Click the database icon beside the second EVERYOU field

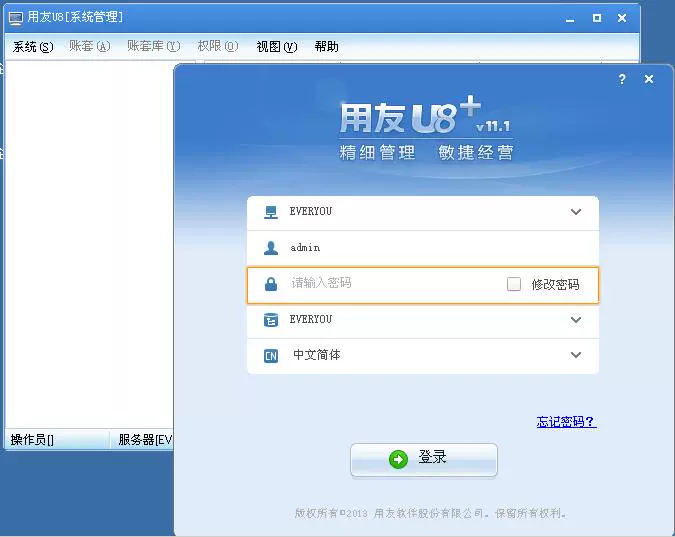pyautogui.click(x=271, y=320)
